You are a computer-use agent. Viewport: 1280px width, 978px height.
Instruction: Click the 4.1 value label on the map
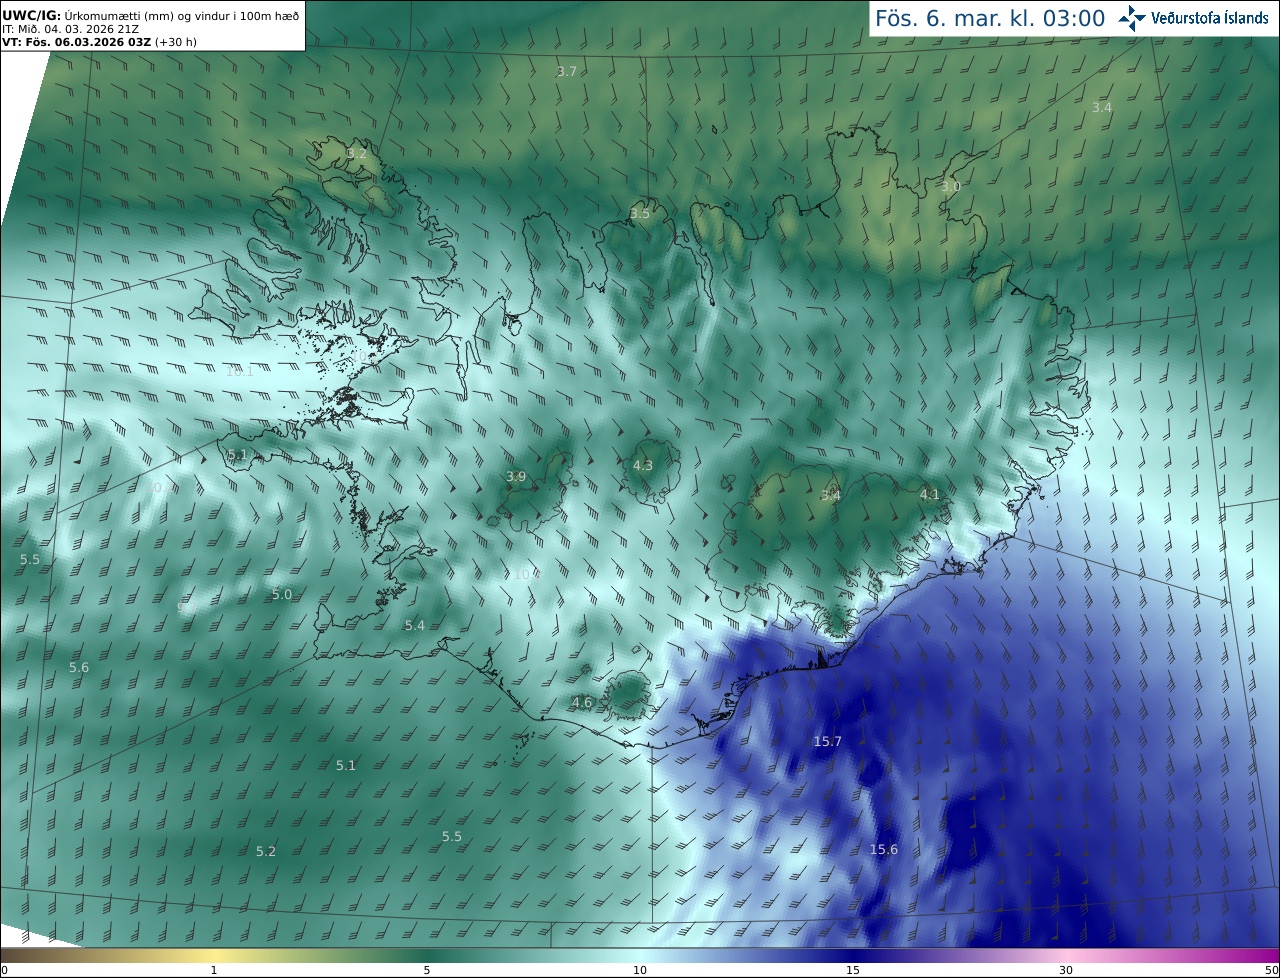(x=930, y=494)
